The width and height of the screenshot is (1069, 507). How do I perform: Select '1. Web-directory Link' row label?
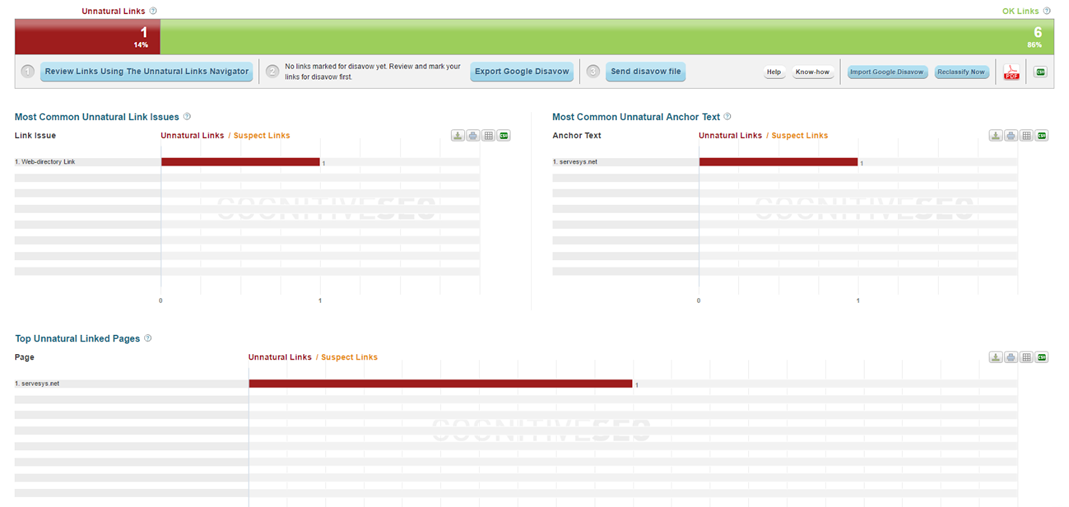pyautogui.click(x=45, y=162)
